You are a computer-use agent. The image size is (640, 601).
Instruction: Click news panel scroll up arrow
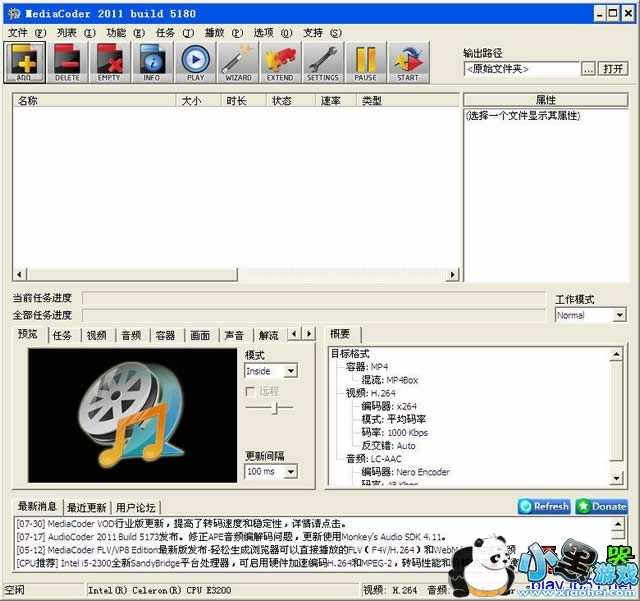pos(618,524)
